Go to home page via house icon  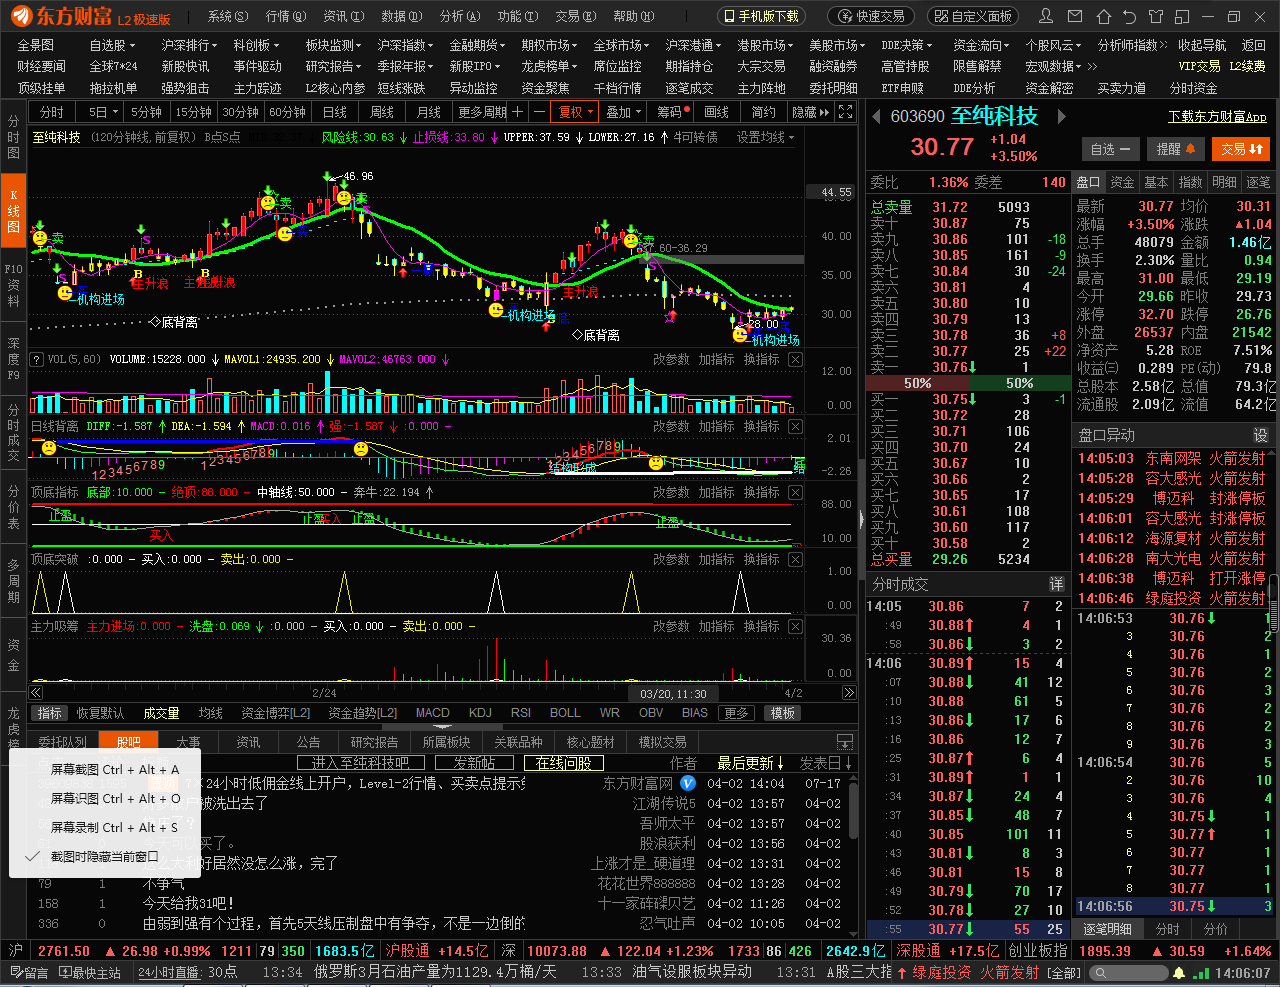(x=1103, y=16)
